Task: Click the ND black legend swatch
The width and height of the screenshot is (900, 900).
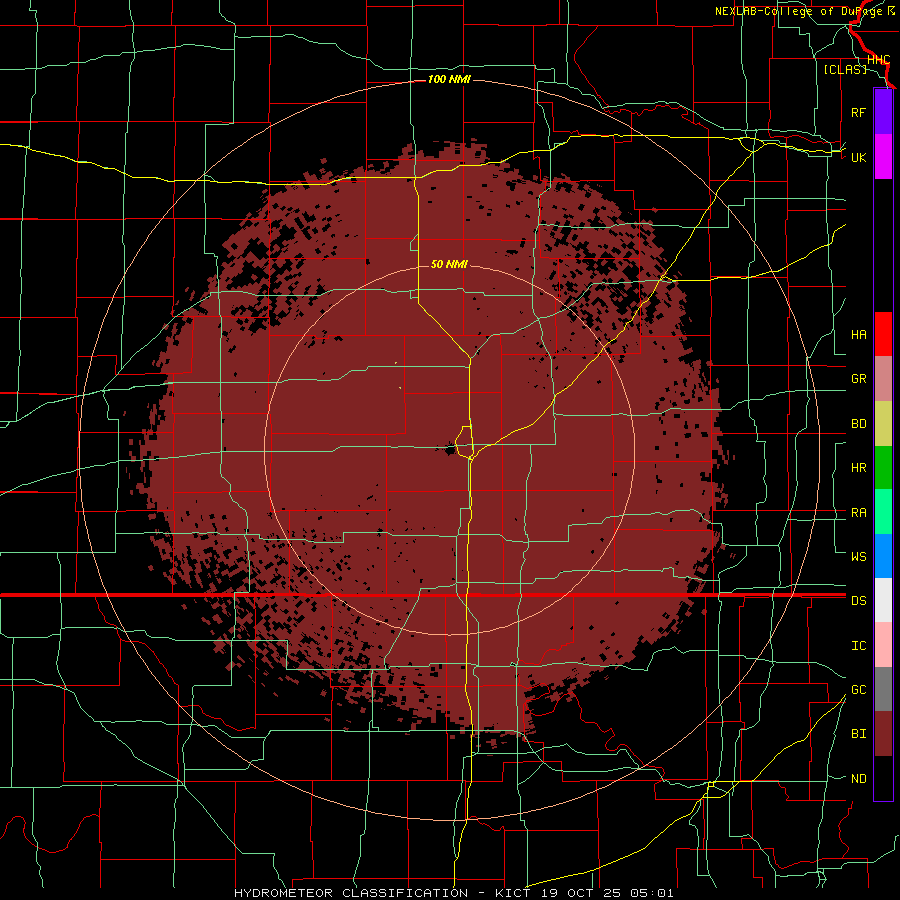Action: tap(883, 778)
